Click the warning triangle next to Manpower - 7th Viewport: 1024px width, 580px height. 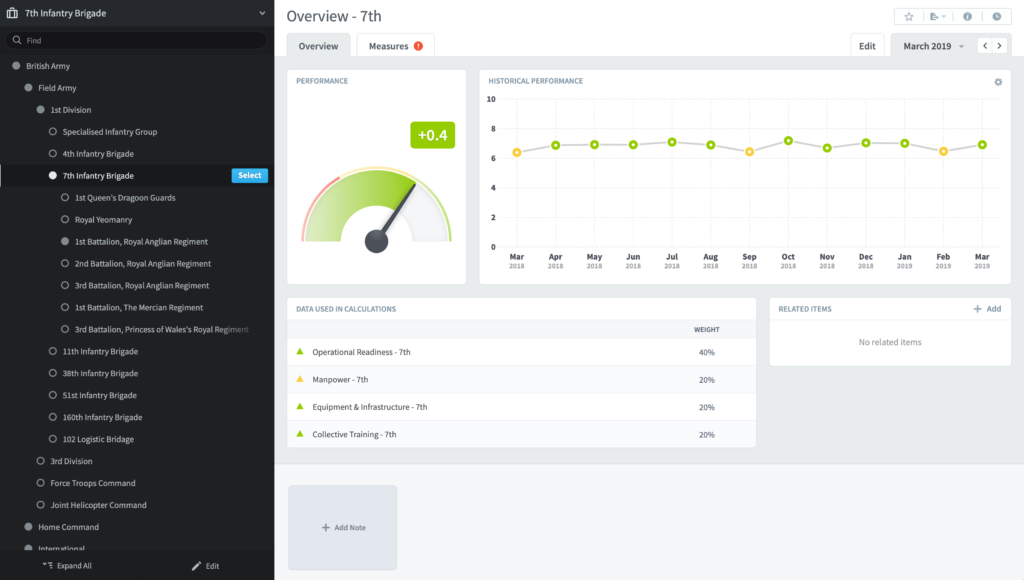[297, 380]
